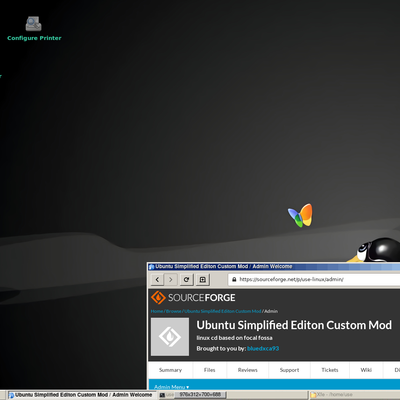Viewport: 400px width, 400px height.
Task: Switch to the Files tab
Action: (x=209, y=370)
